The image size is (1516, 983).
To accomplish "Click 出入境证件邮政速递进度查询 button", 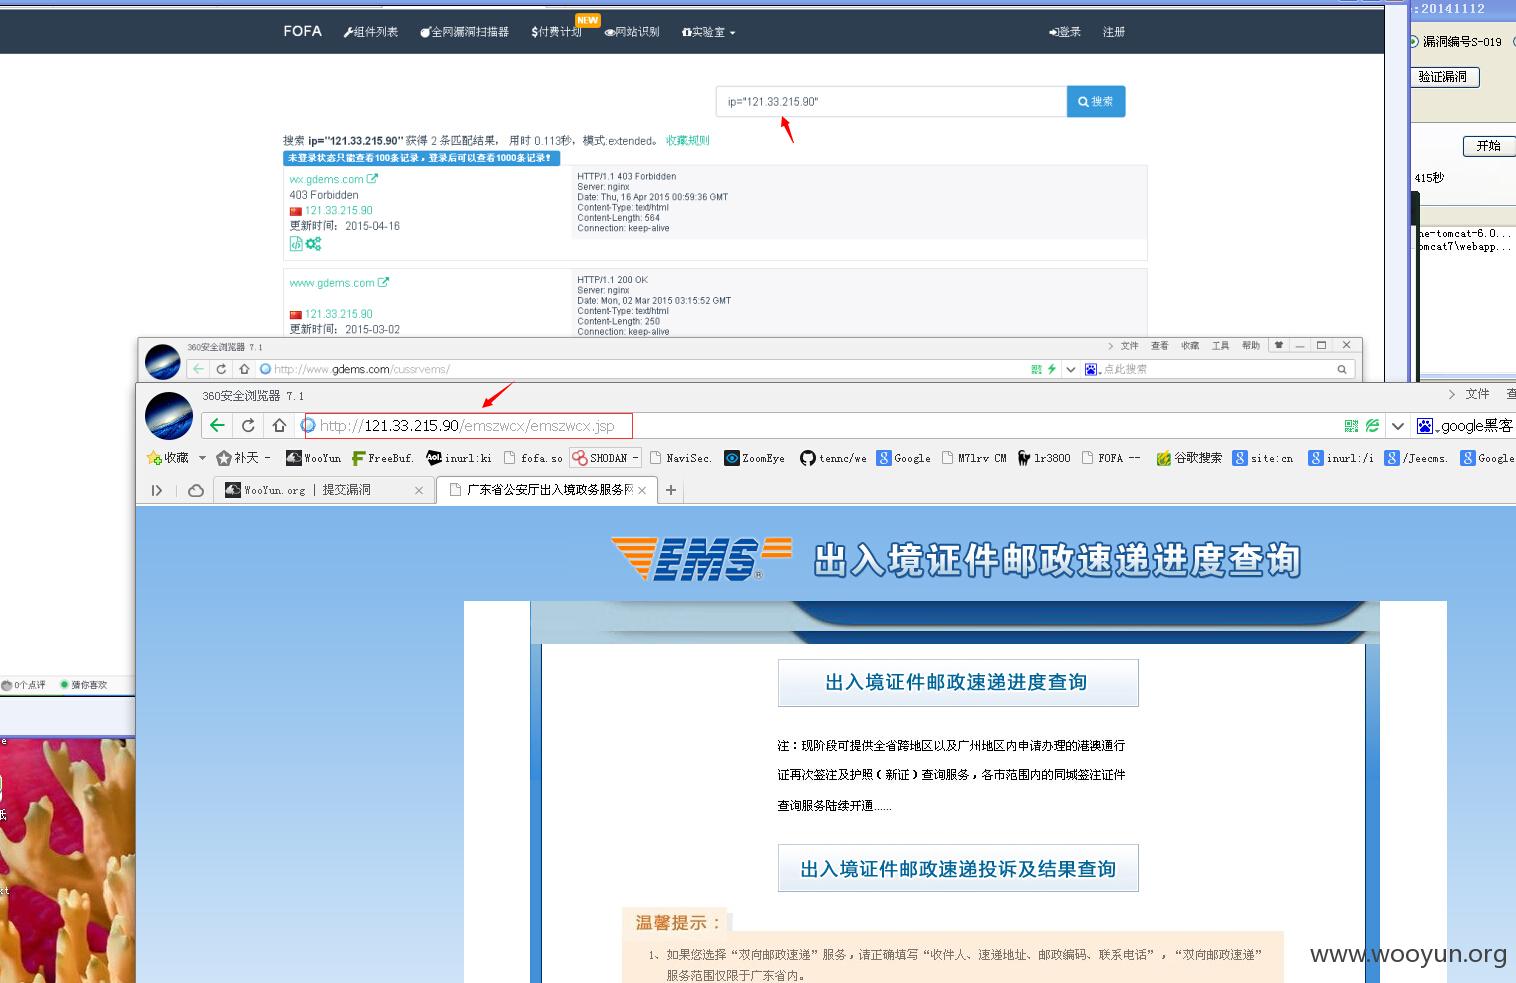I will tap(958, 683).
